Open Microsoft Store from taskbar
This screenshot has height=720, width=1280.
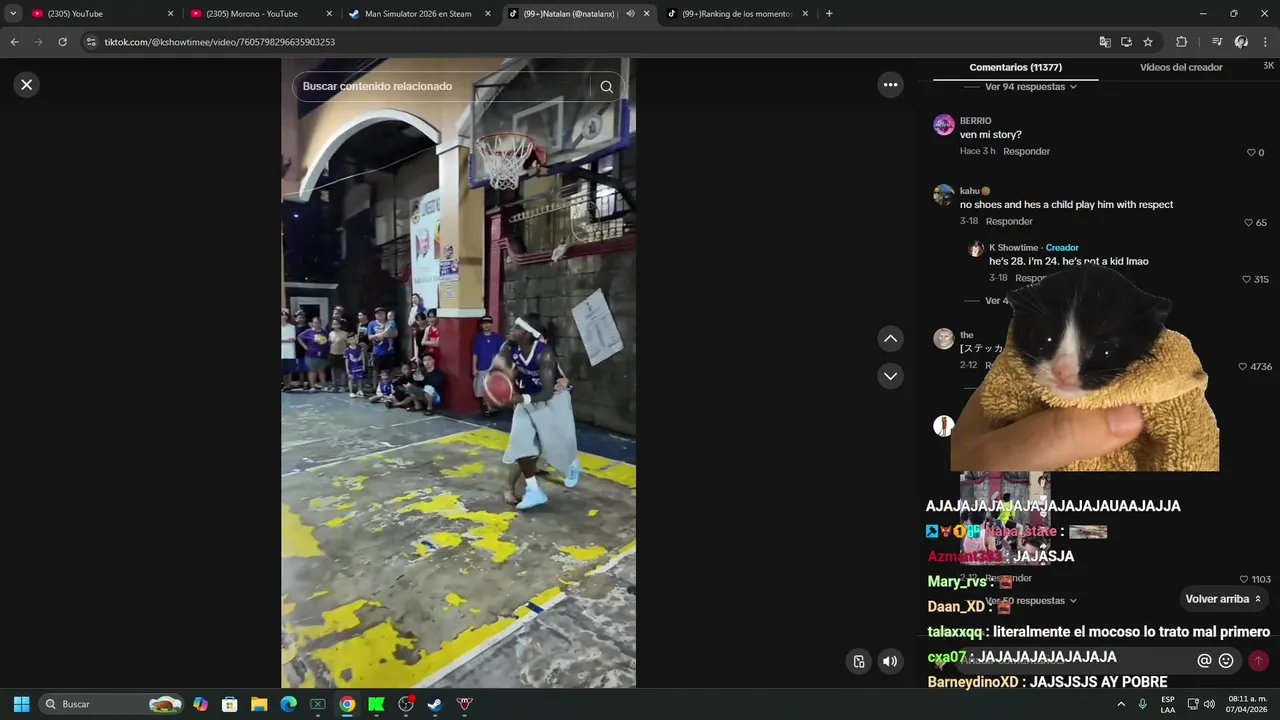coord(229,704)
